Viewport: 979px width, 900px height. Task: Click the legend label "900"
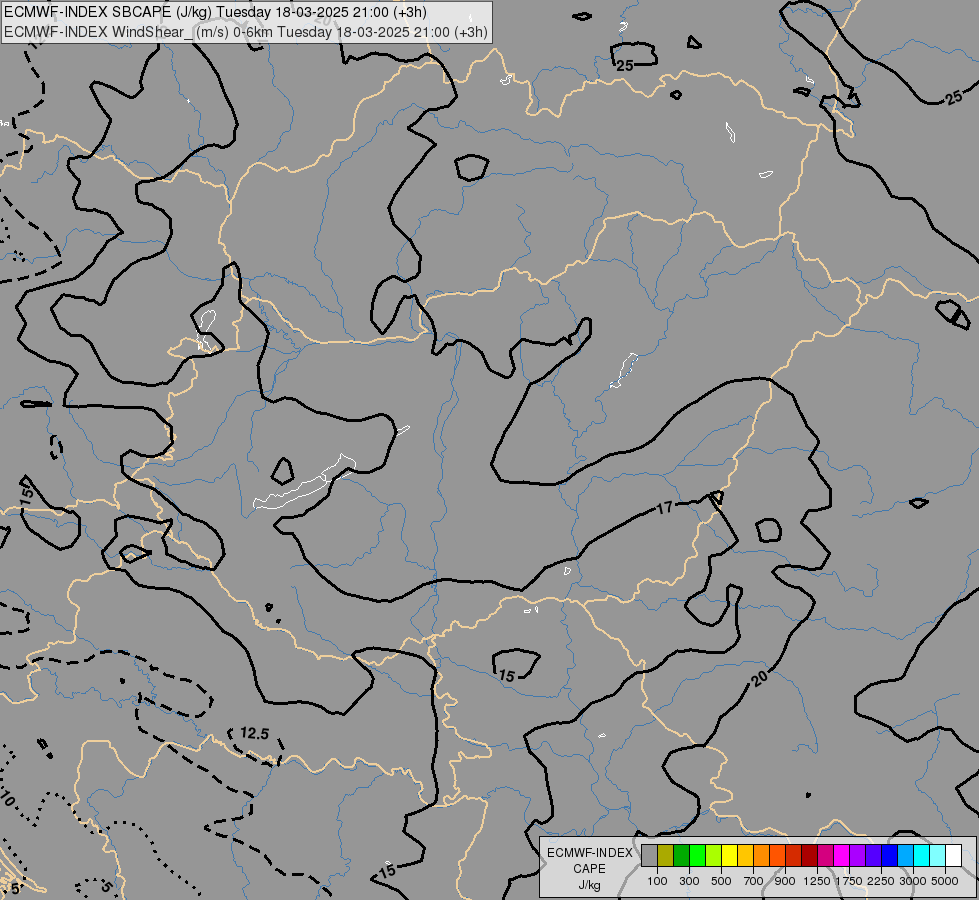[785, 881]
